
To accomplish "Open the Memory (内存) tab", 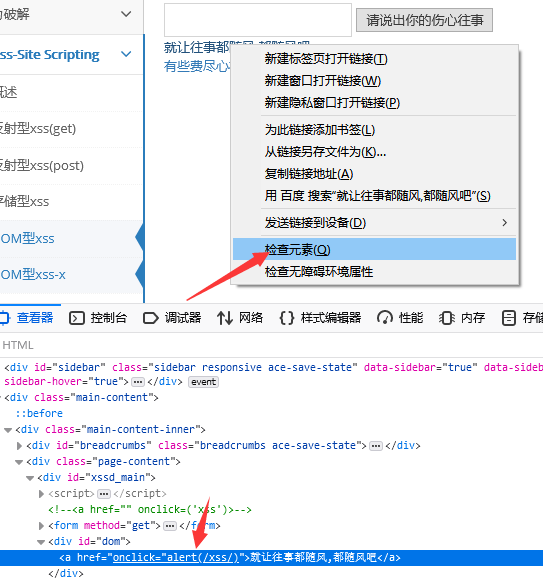I will click(462, 318).
